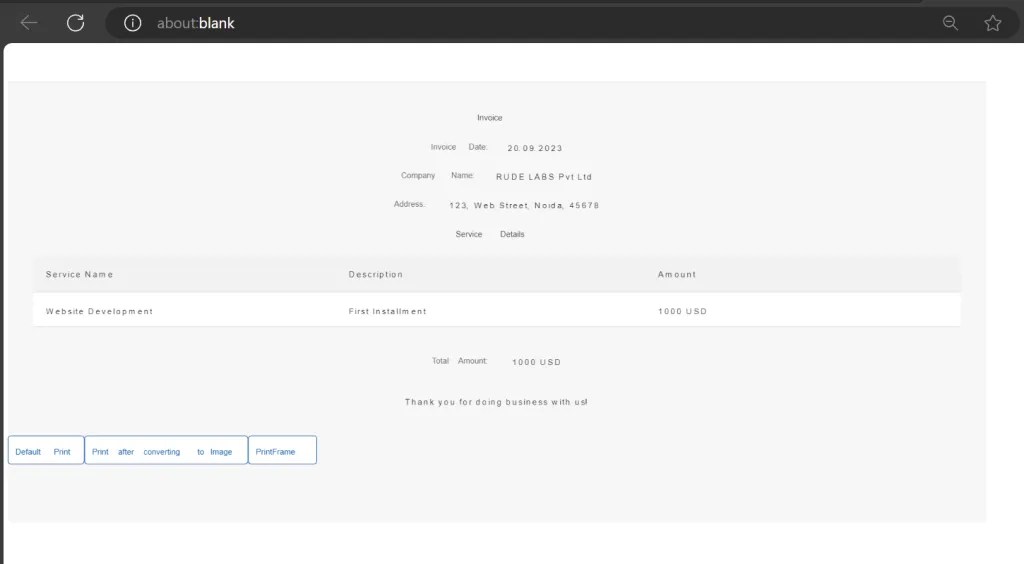Click the 1000 USD table cell
1024x564 pixels.
682,311
